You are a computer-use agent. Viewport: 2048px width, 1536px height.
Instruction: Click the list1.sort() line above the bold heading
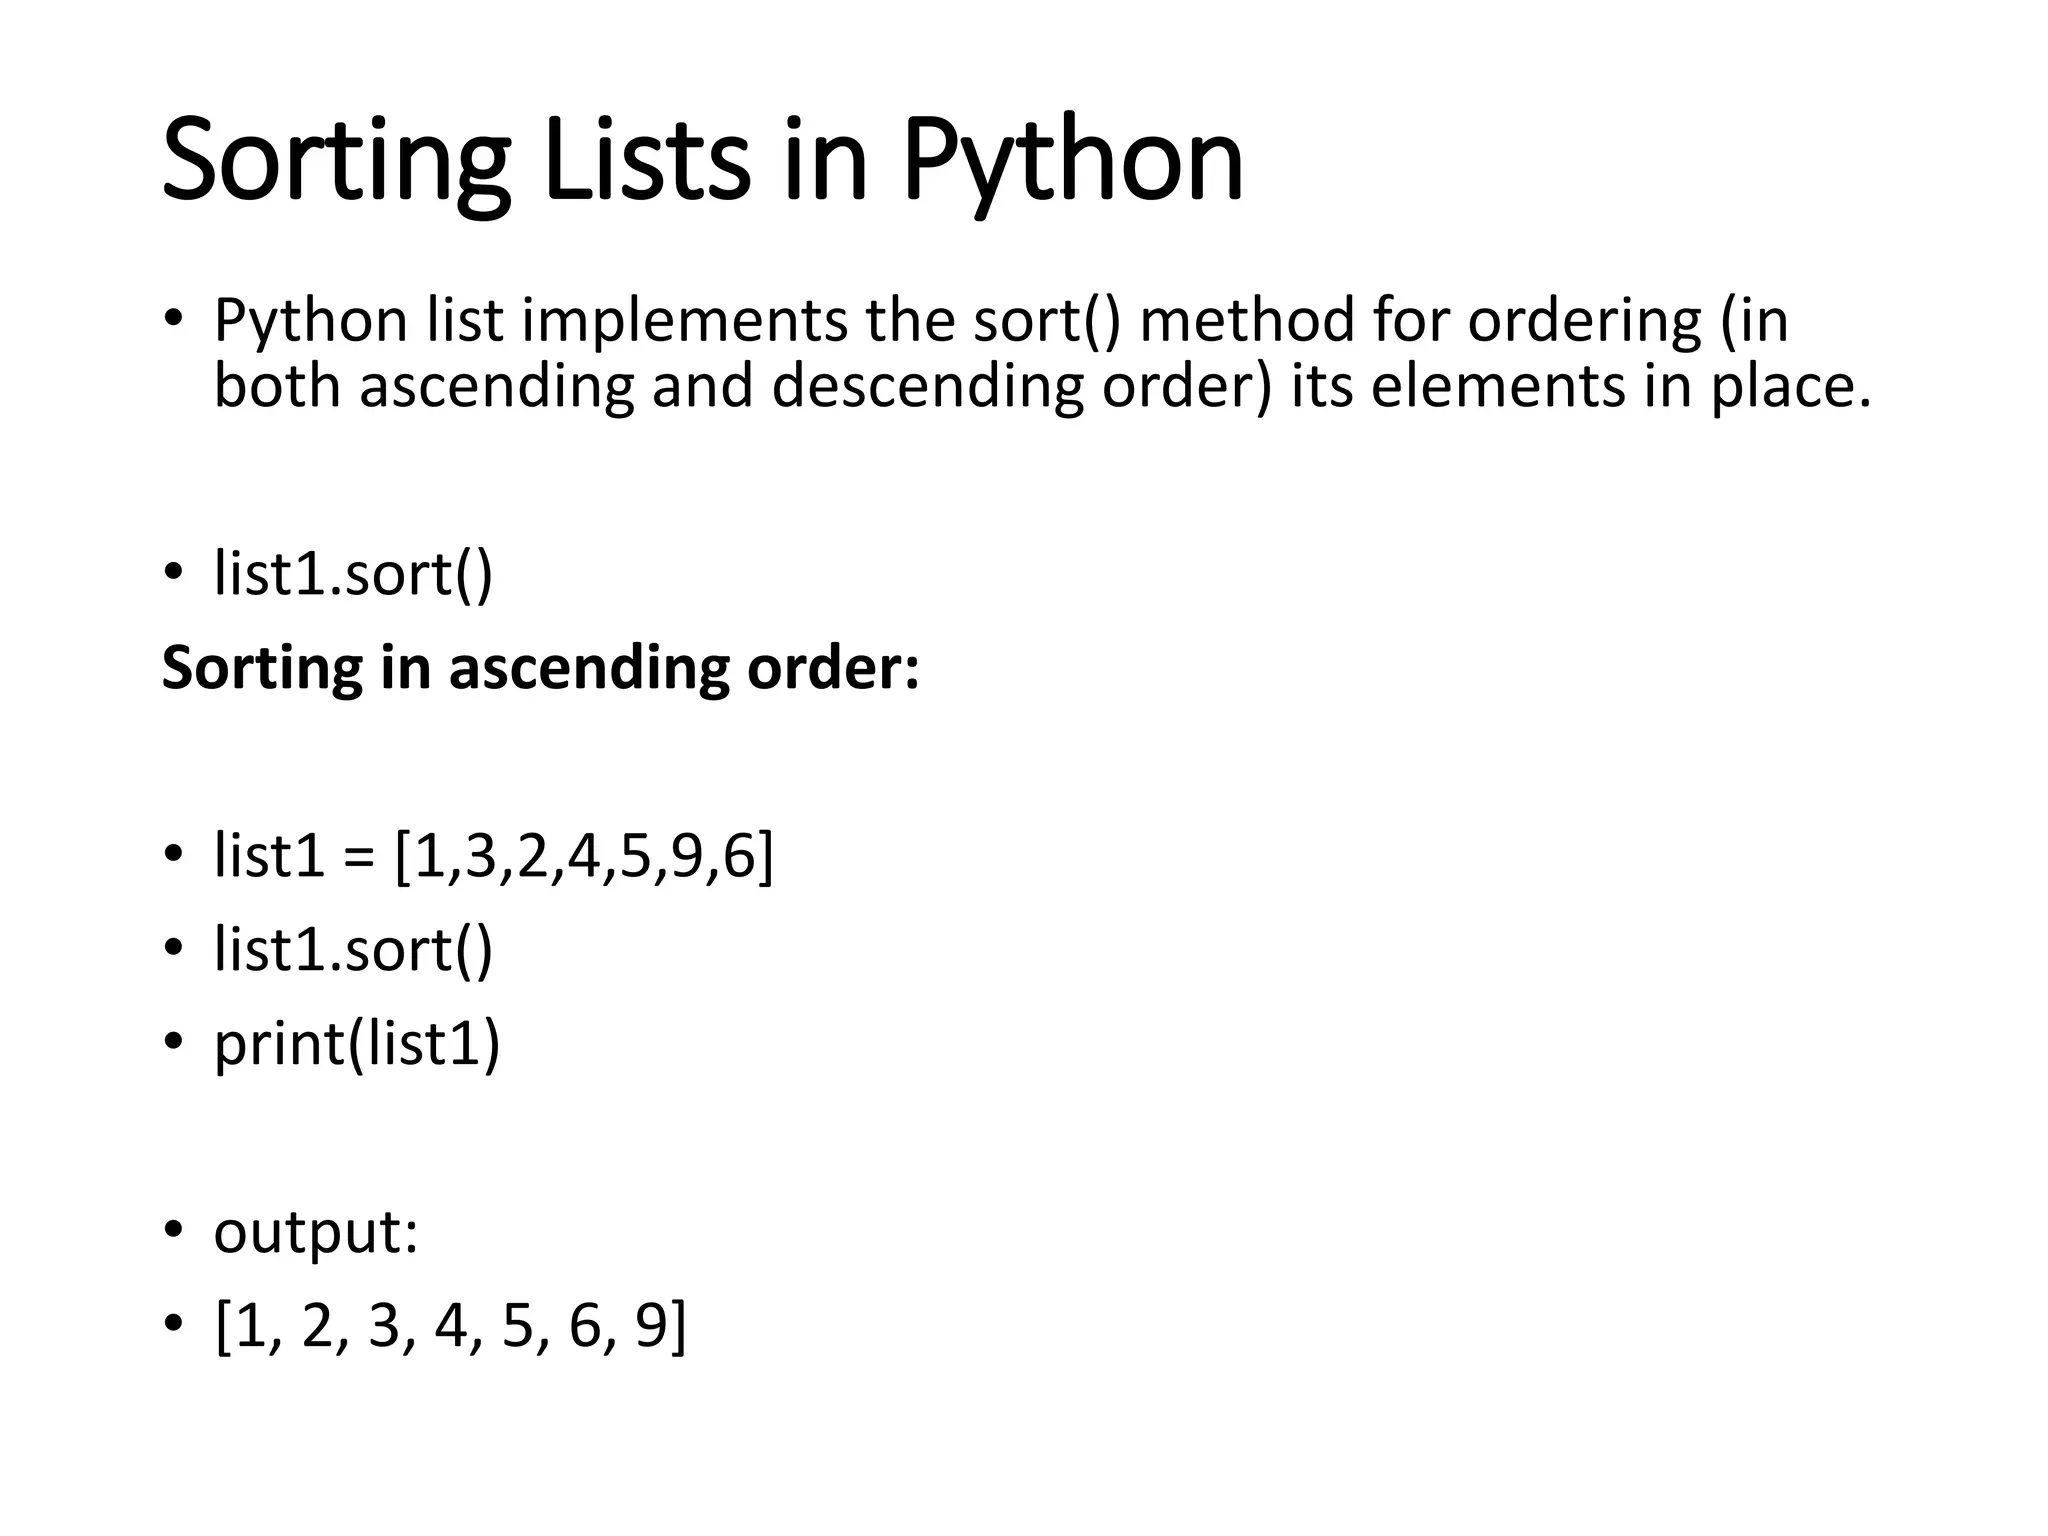(353, 575)
